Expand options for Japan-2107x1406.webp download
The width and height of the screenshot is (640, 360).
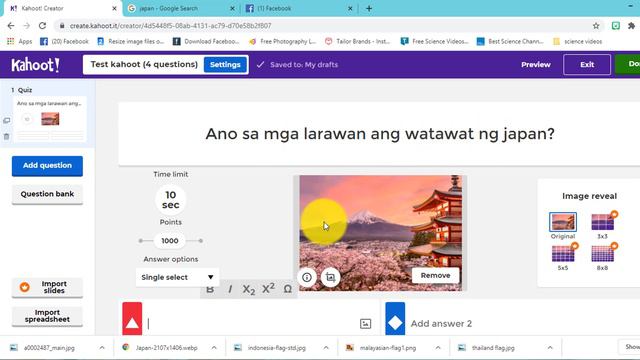click(x=214, y=348)
